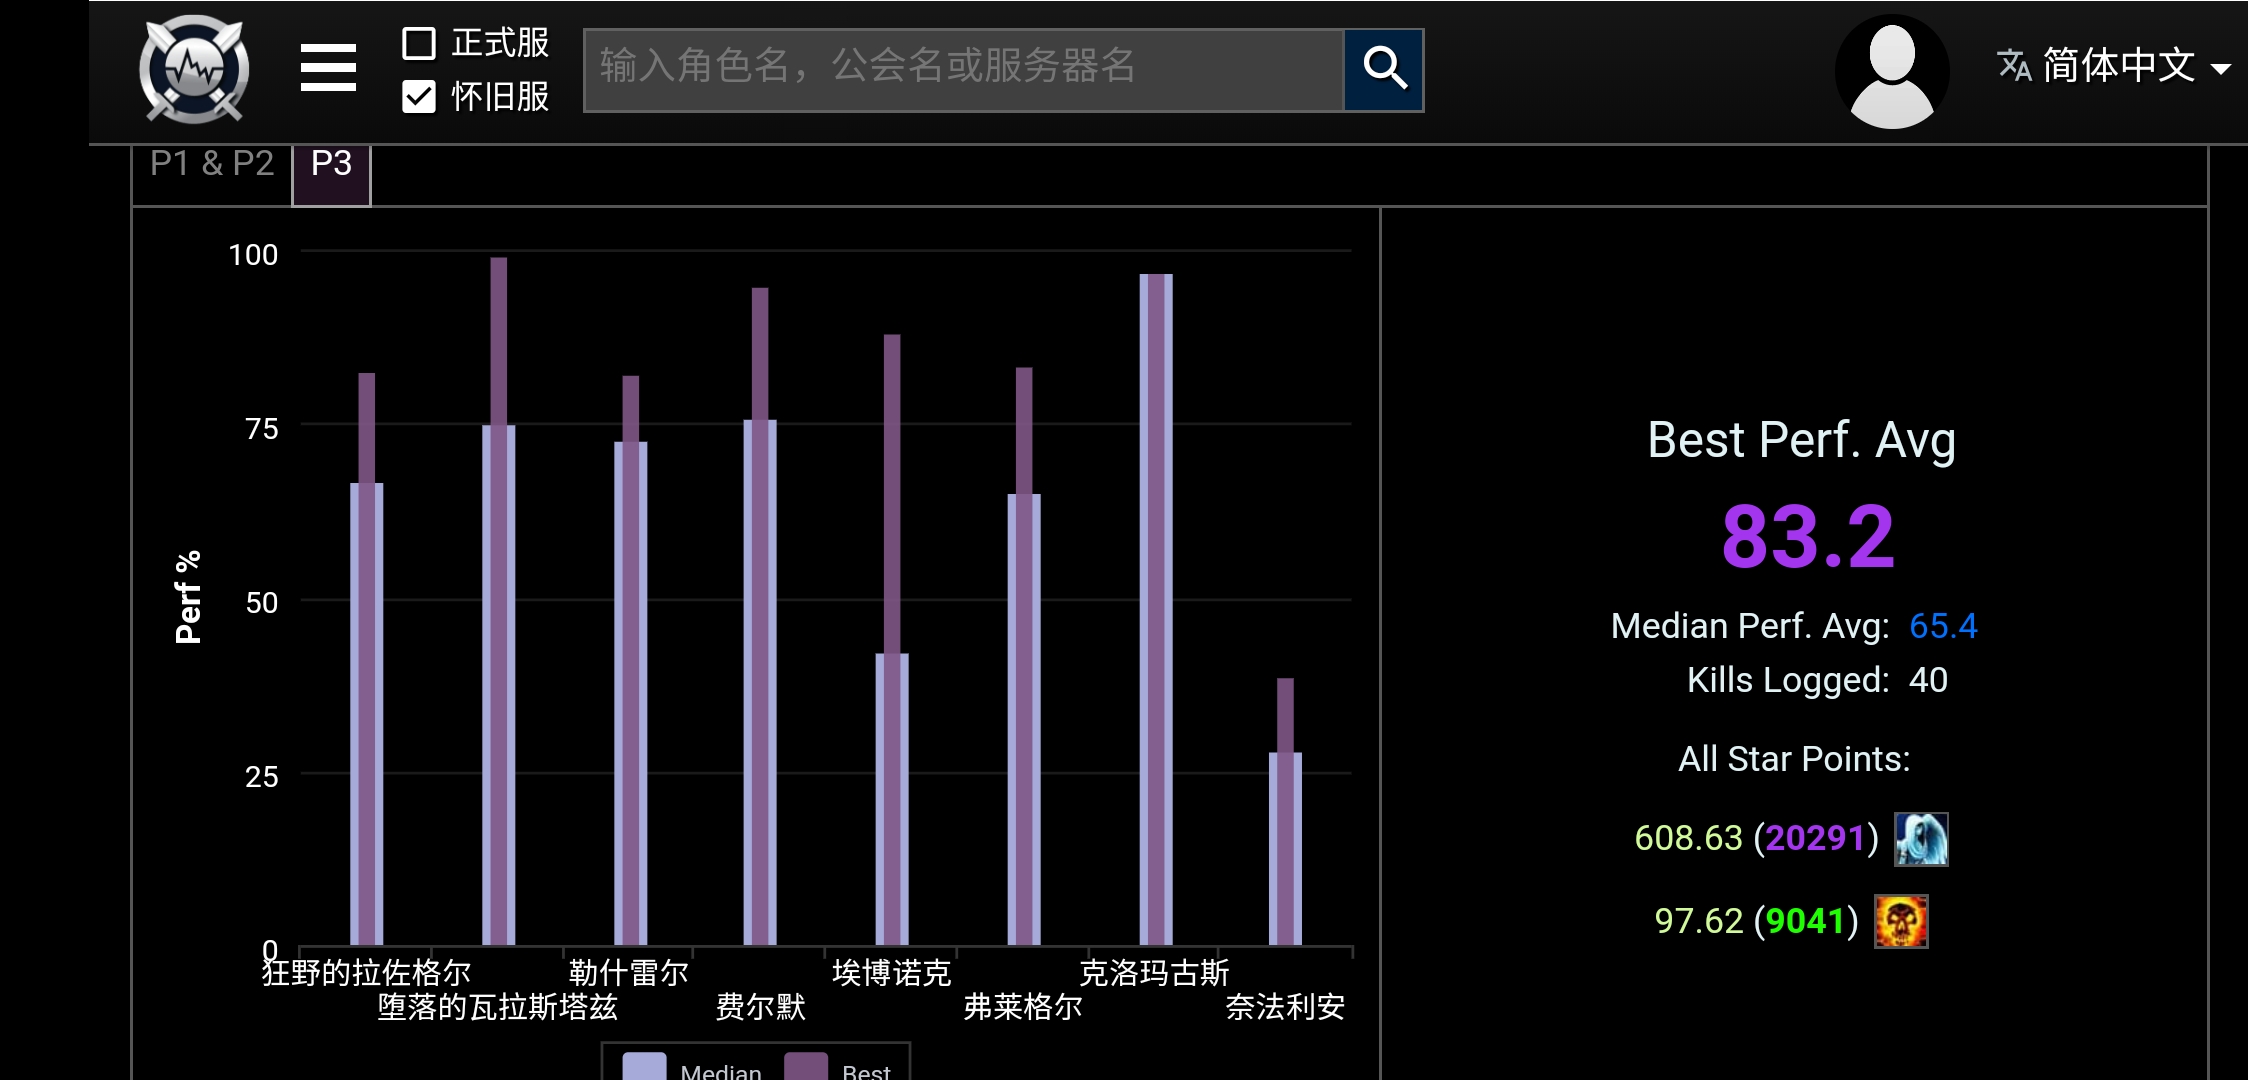2248x1080 pixels.
Task: Open the hamburger navigation menu
Action: point(327,70)
